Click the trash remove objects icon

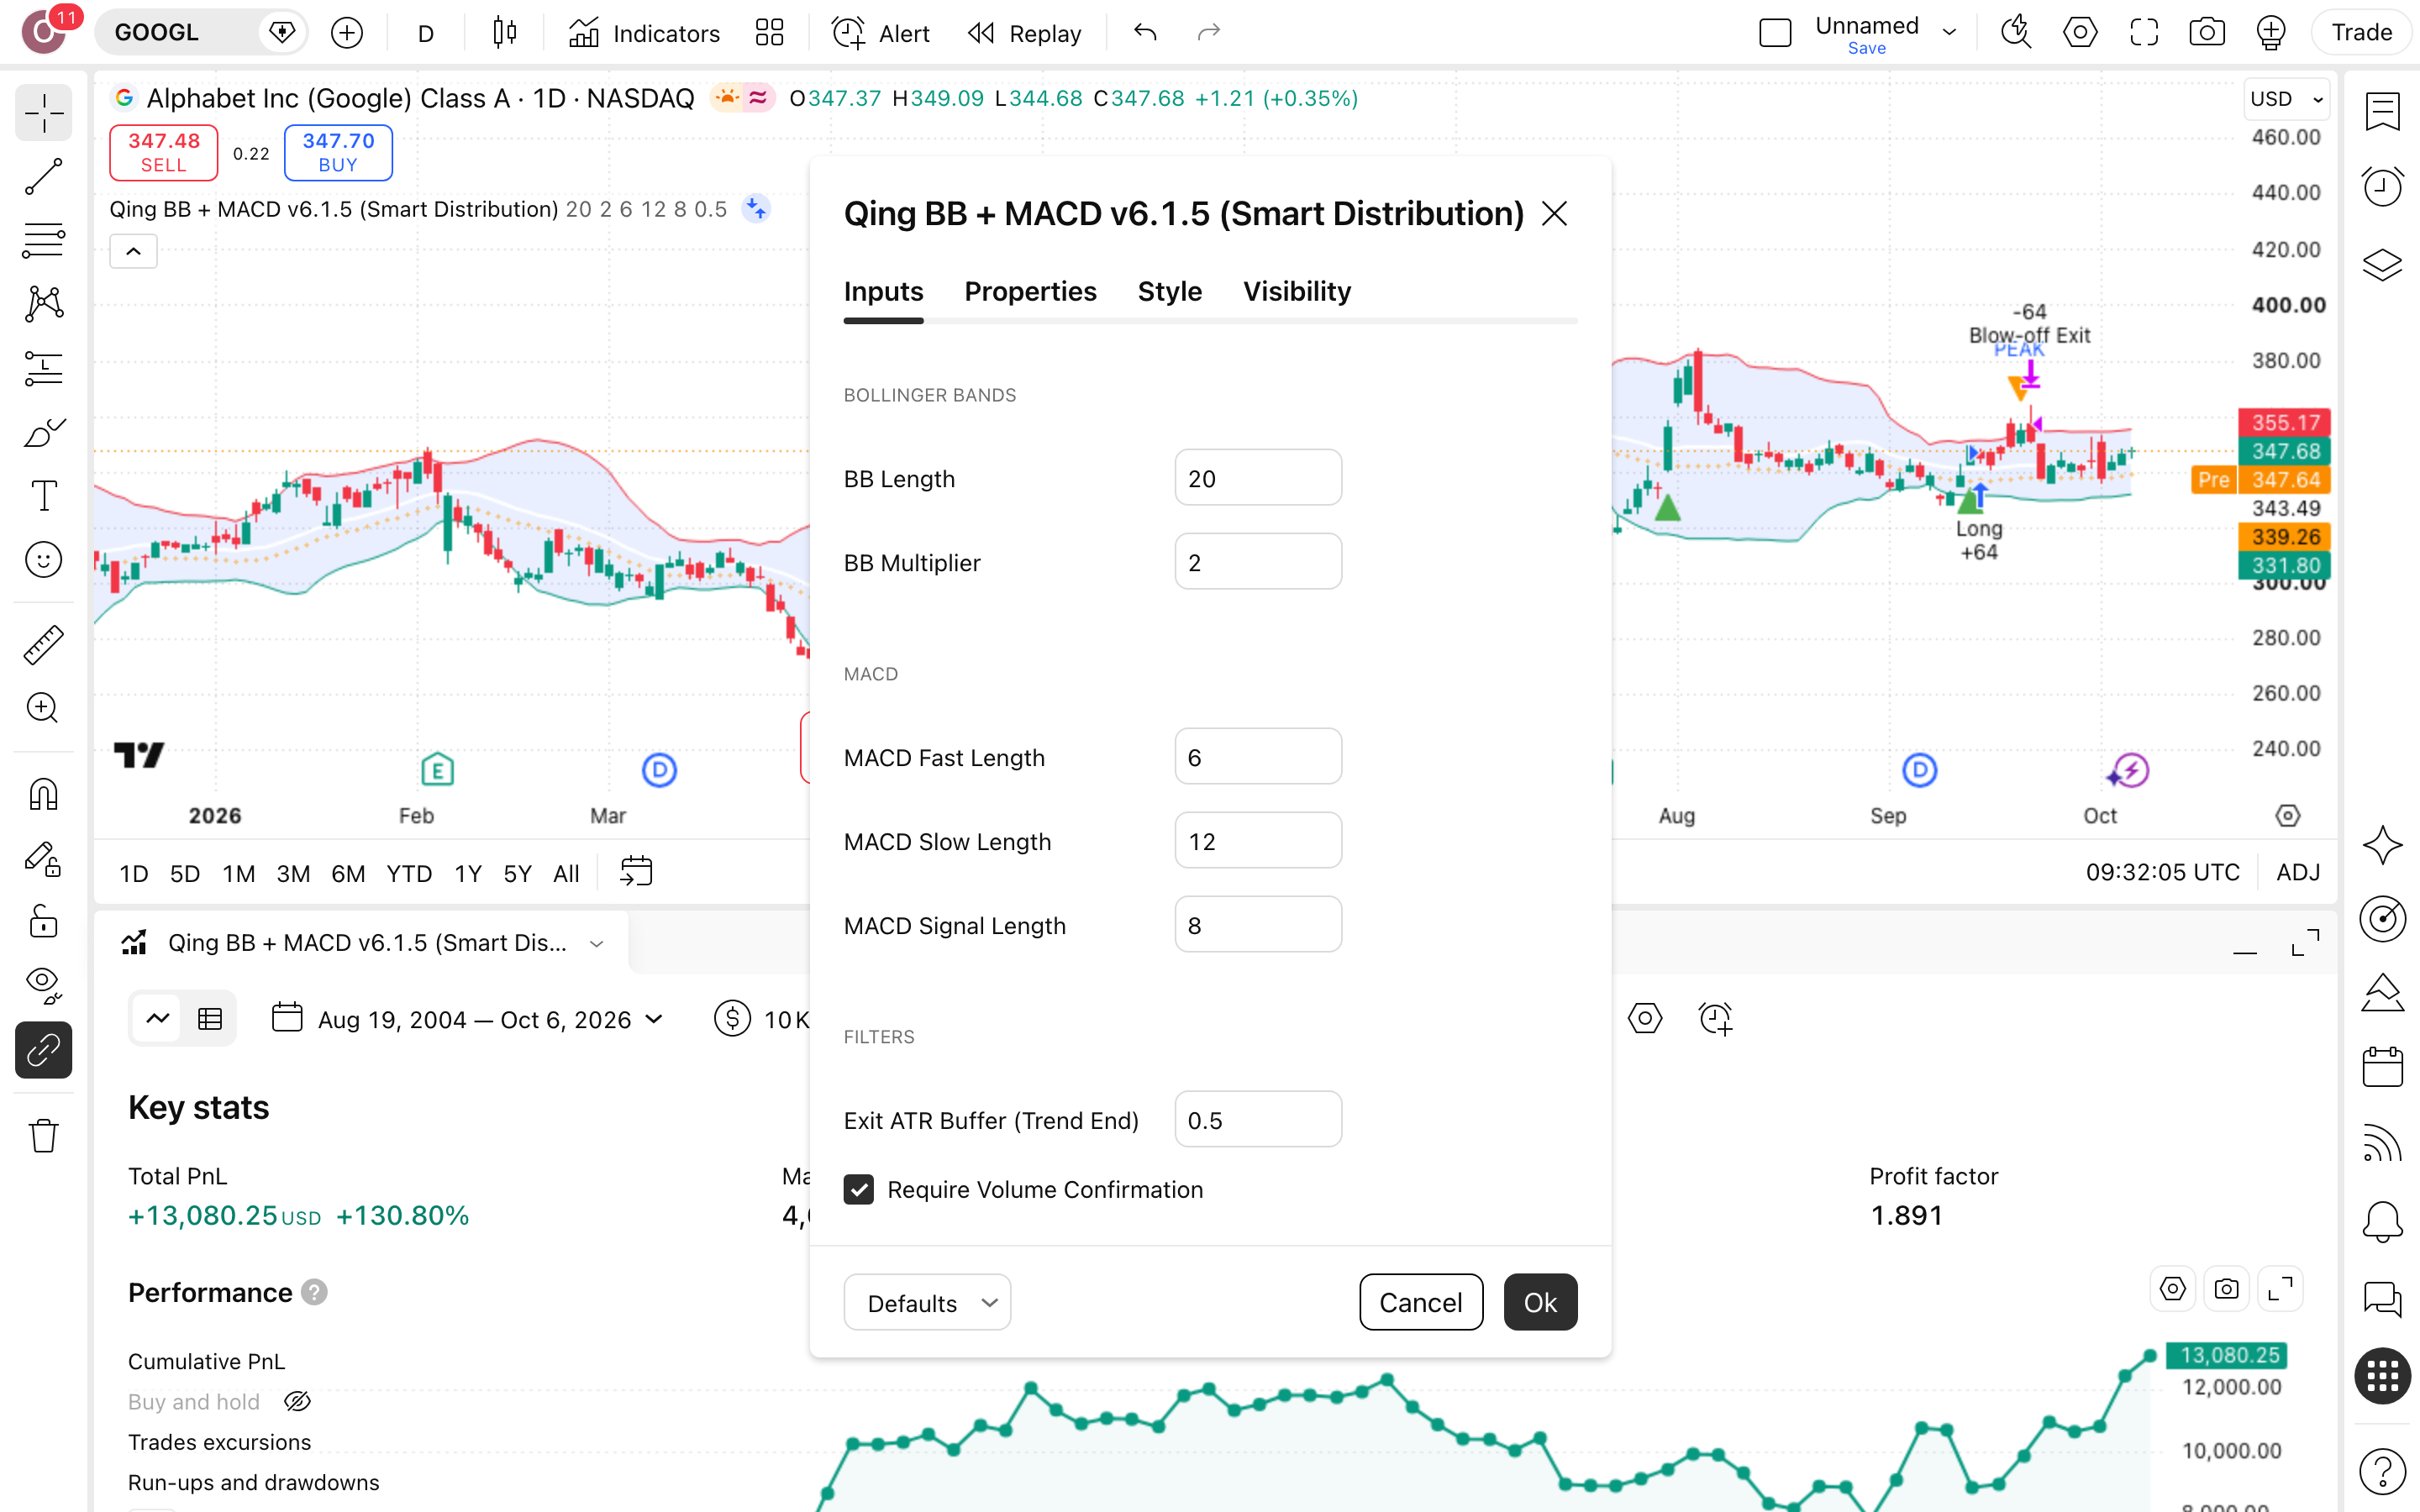tap(43, 1136)
